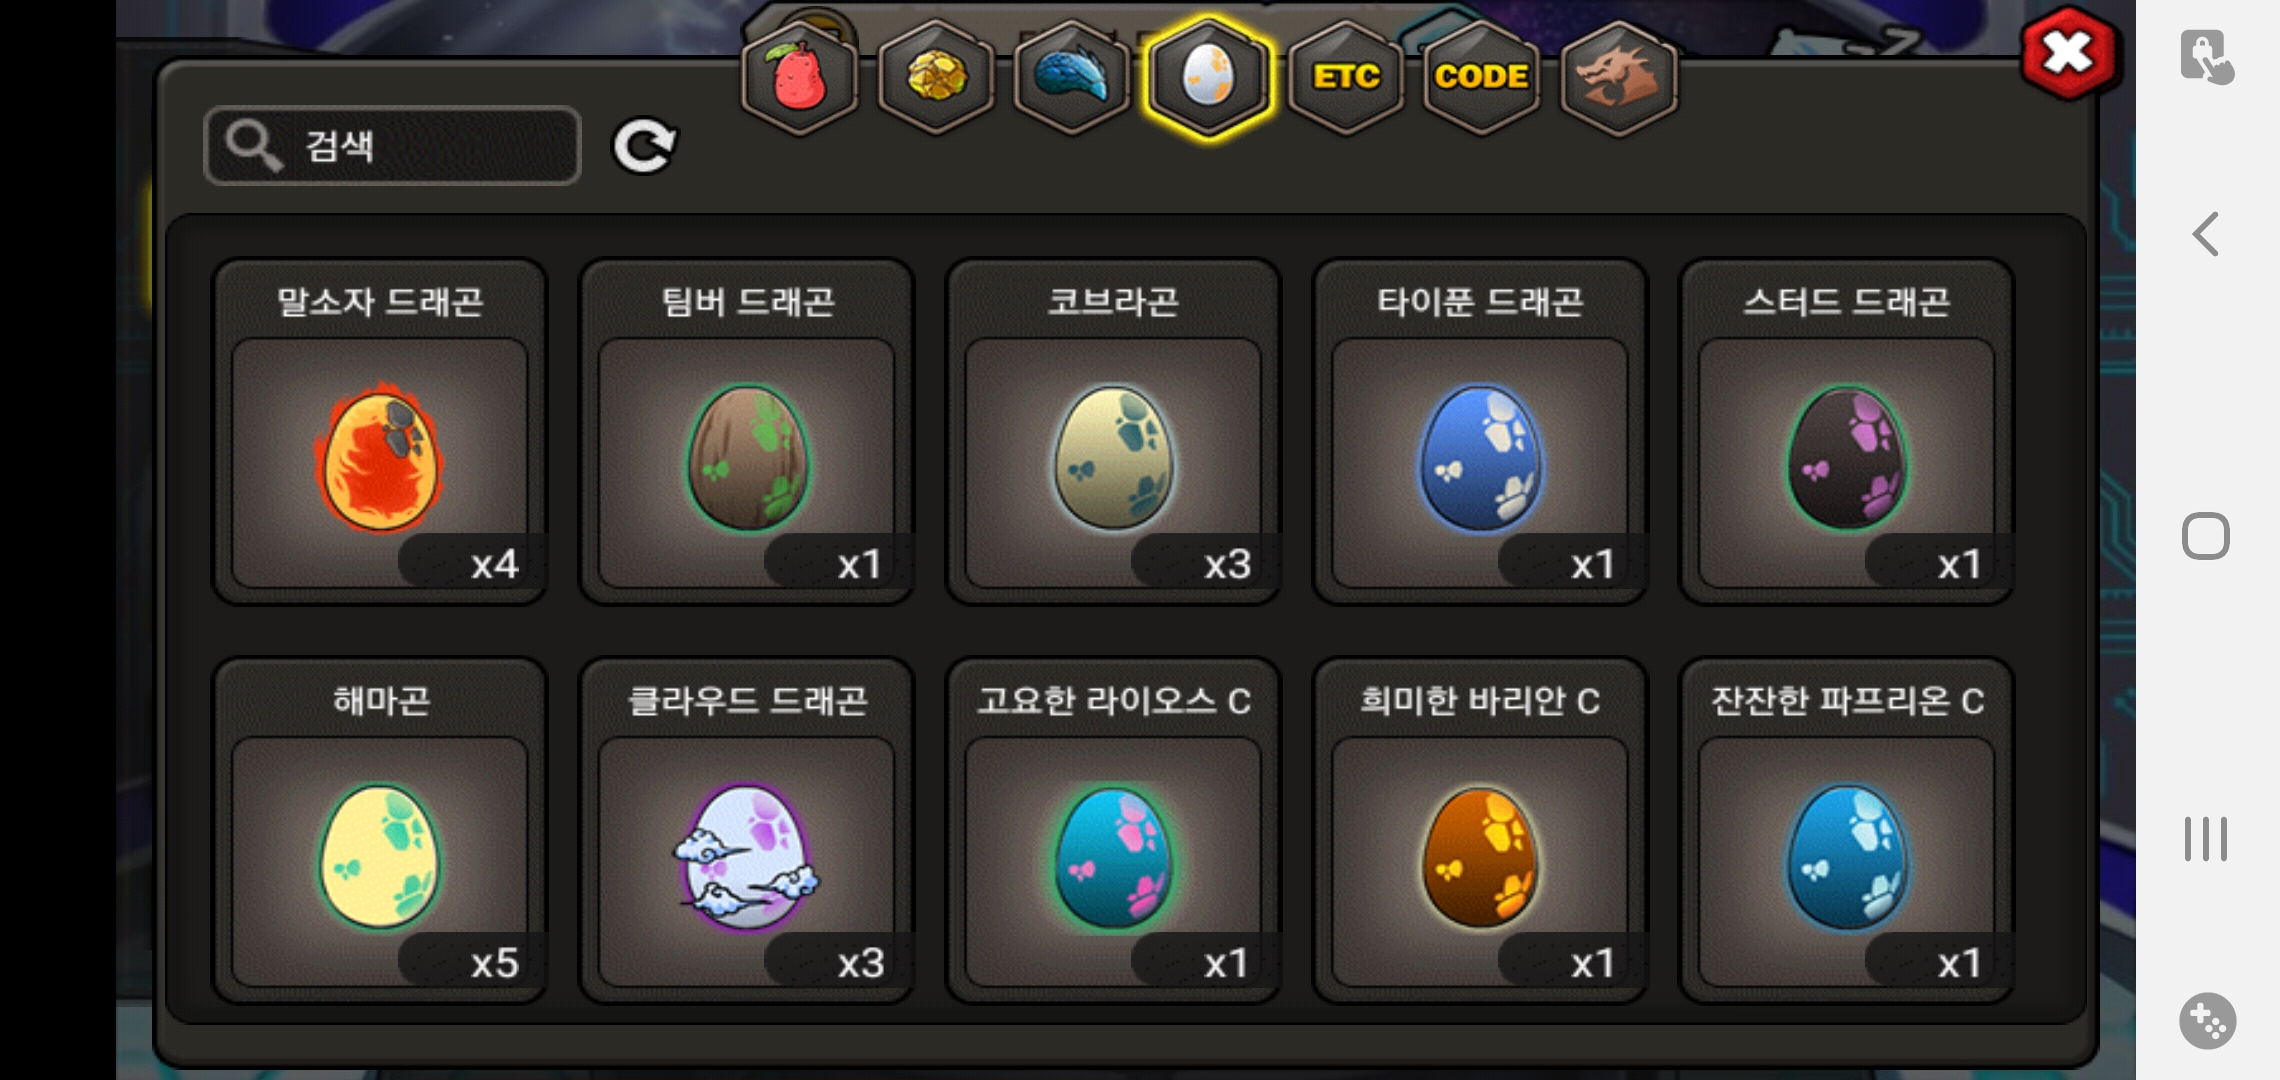Select the 말소자 드래곤 flaming egg
Screen dimensions: 2280x1080
(380, 432)
